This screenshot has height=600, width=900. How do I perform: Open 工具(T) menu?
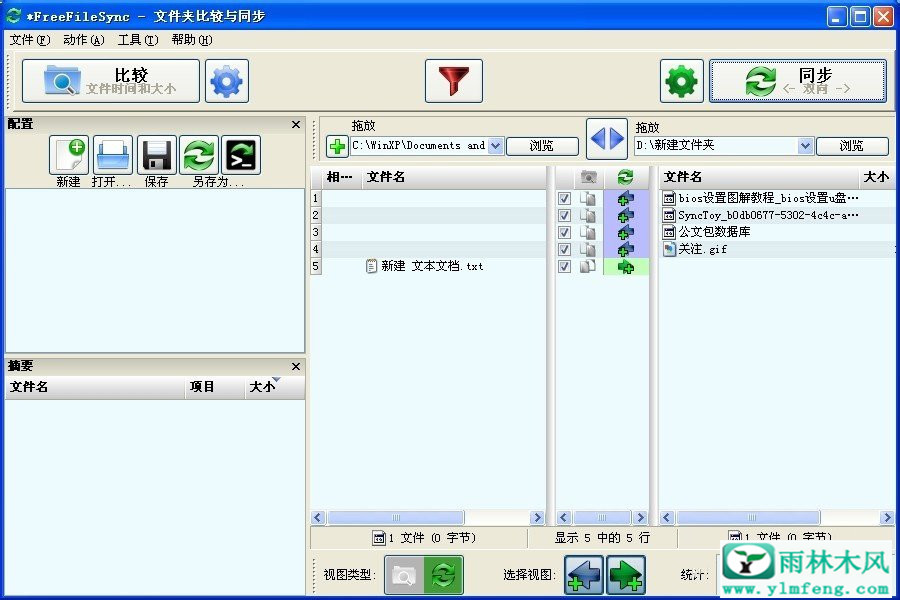click(x=138, y=40)
